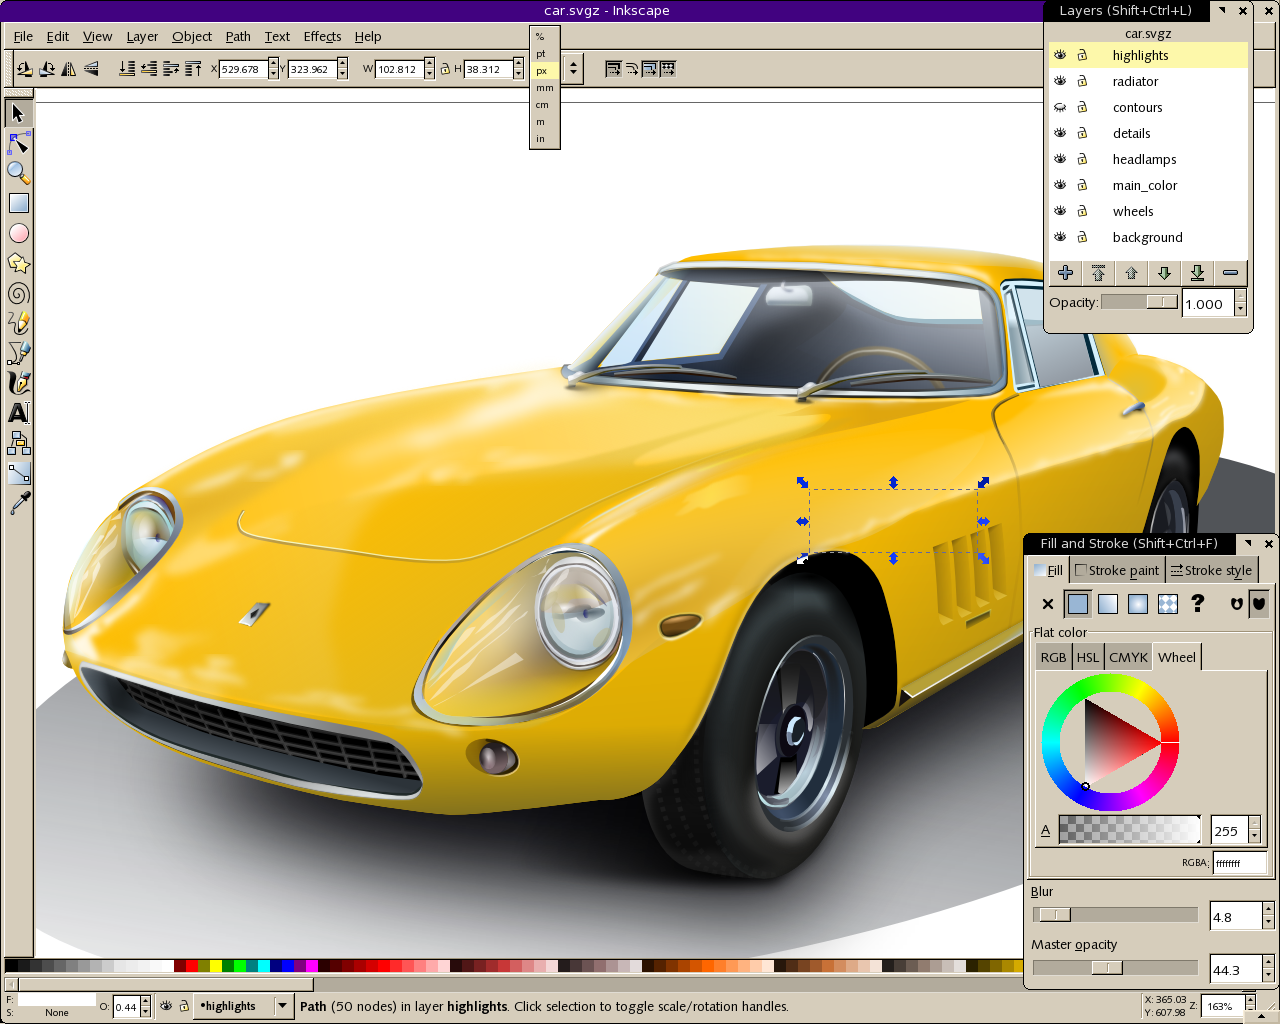
Task: Pick the Calligraphy tool
Action: (x=18, y=383)
